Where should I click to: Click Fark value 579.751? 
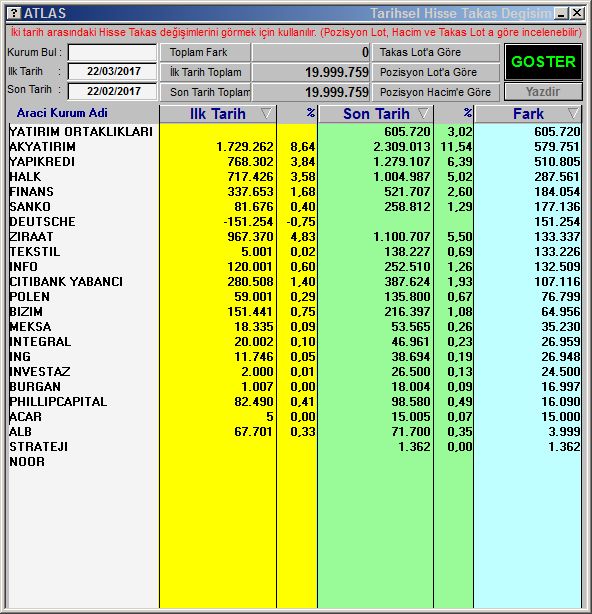click(x=557, y=147)
